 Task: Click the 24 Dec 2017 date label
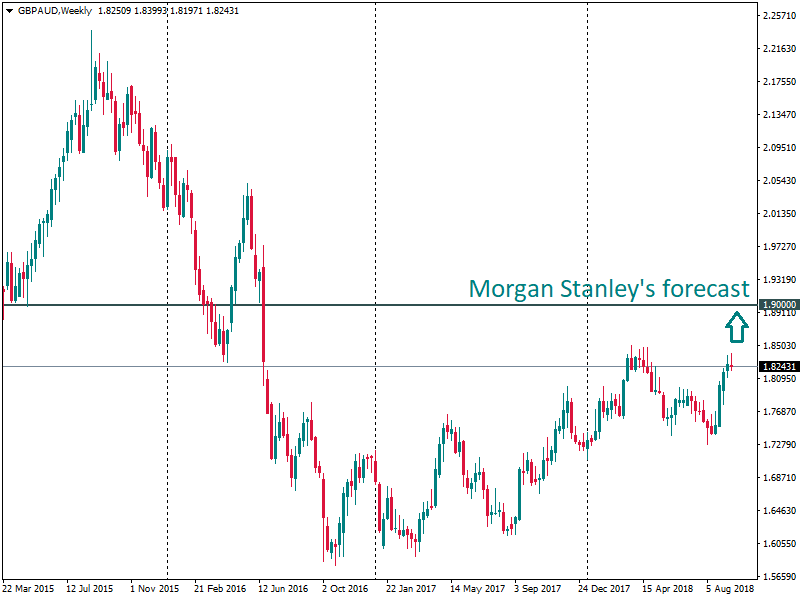(x=604, y=590)
